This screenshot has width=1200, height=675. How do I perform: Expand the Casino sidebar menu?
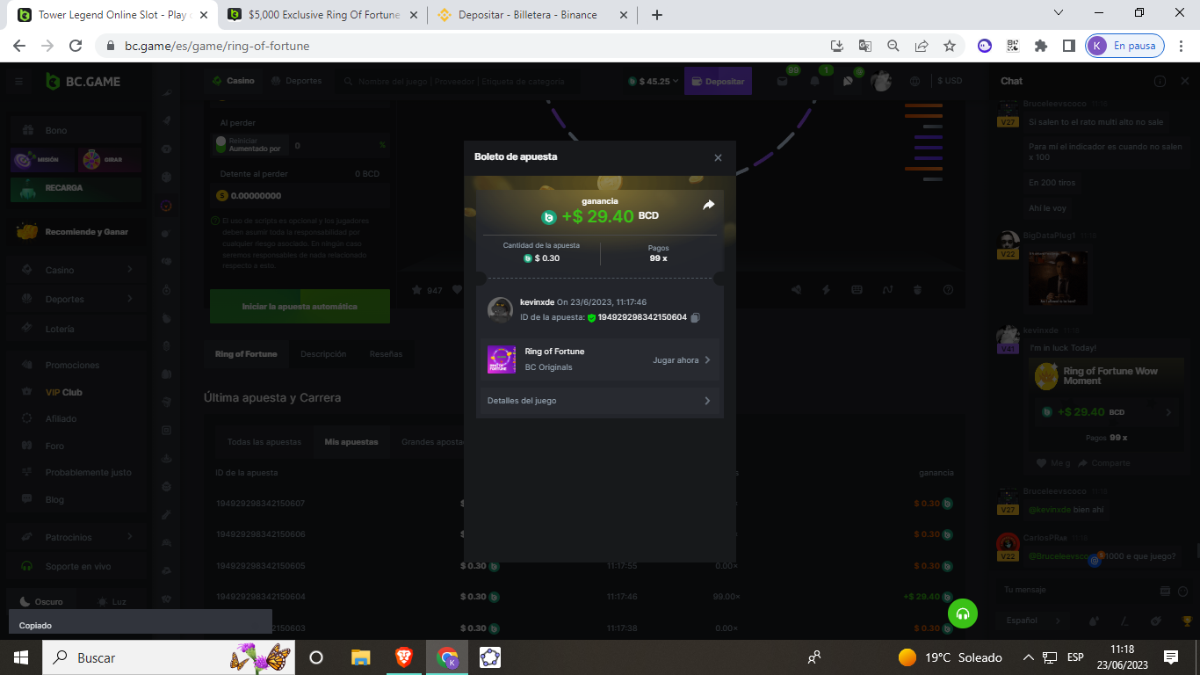[x=88, y=270]
